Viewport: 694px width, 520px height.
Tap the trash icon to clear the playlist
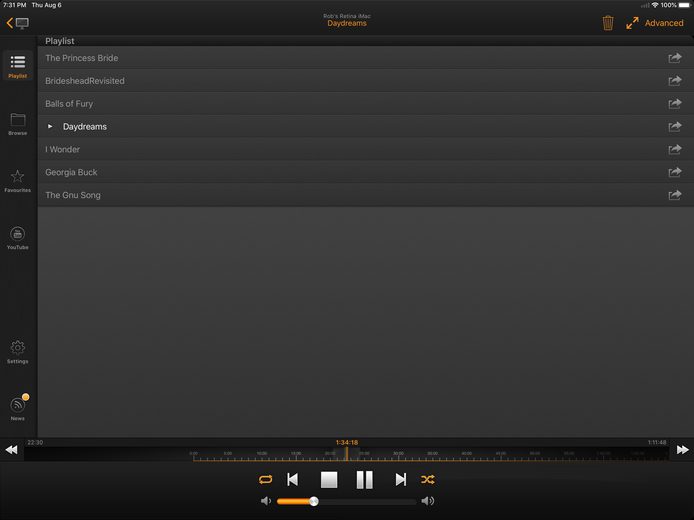point(608,23)
